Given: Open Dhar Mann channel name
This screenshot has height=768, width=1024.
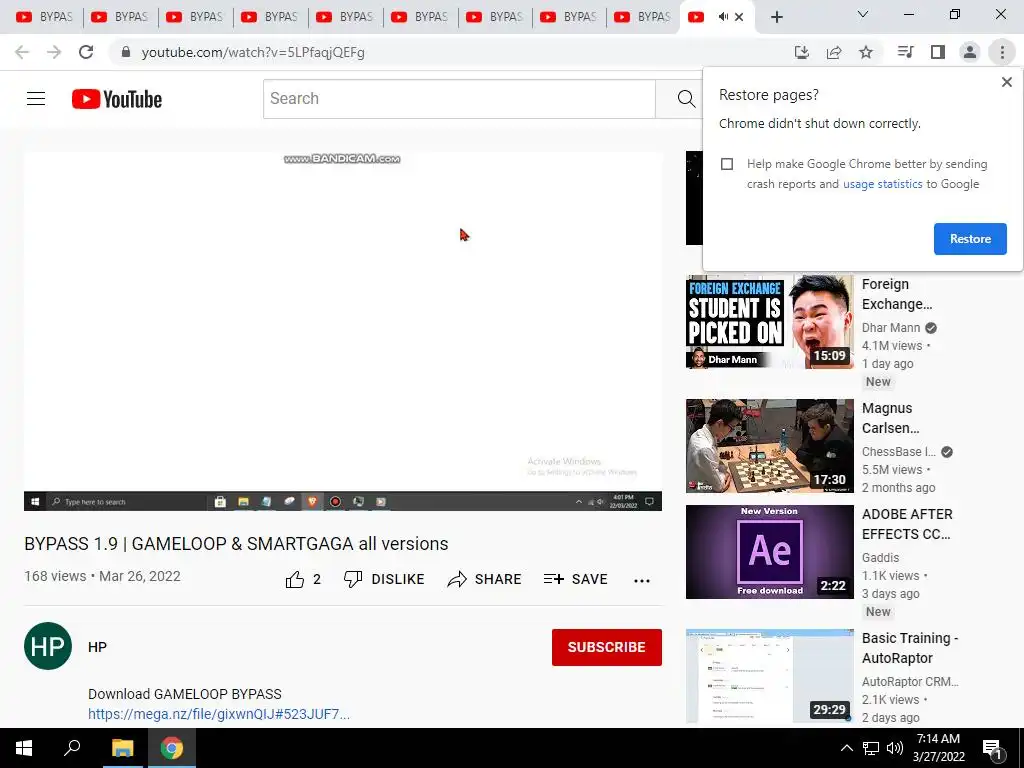Looking at the screenshot, I should [x=891, y=328].
